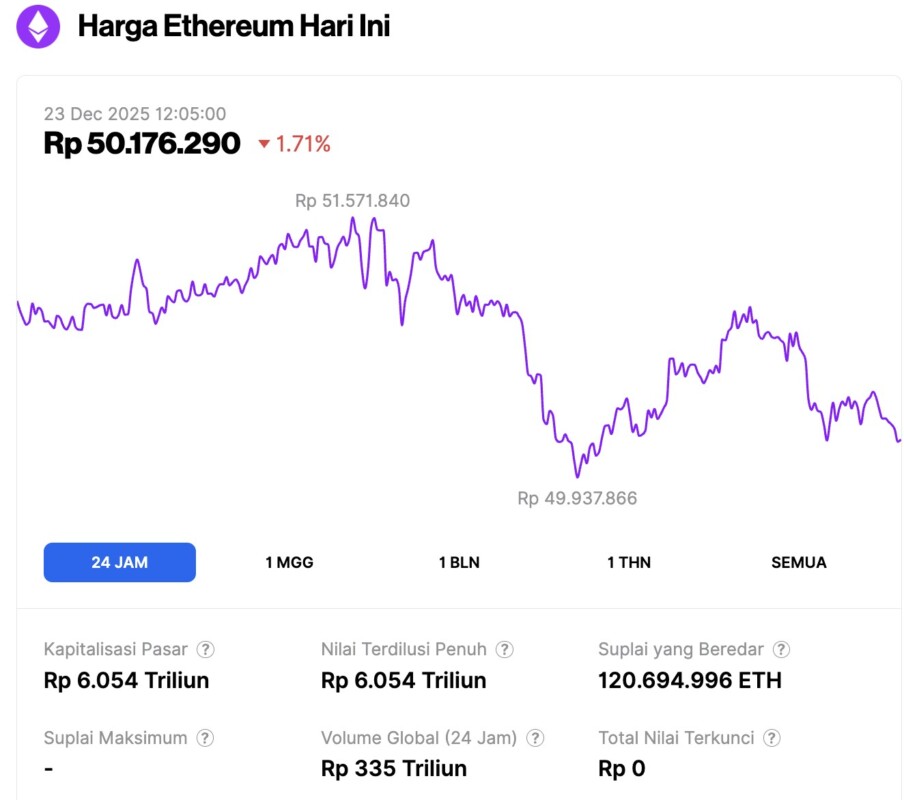Click the Rp 51.571.840 high price label
Image resolution: width=904 pixels, height=800 pixels.
pos(352,201)
